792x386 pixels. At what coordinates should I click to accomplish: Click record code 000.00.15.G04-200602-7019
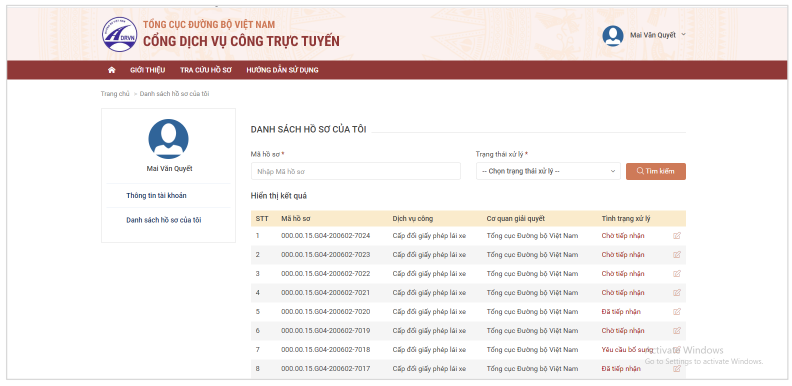[325, 331]
